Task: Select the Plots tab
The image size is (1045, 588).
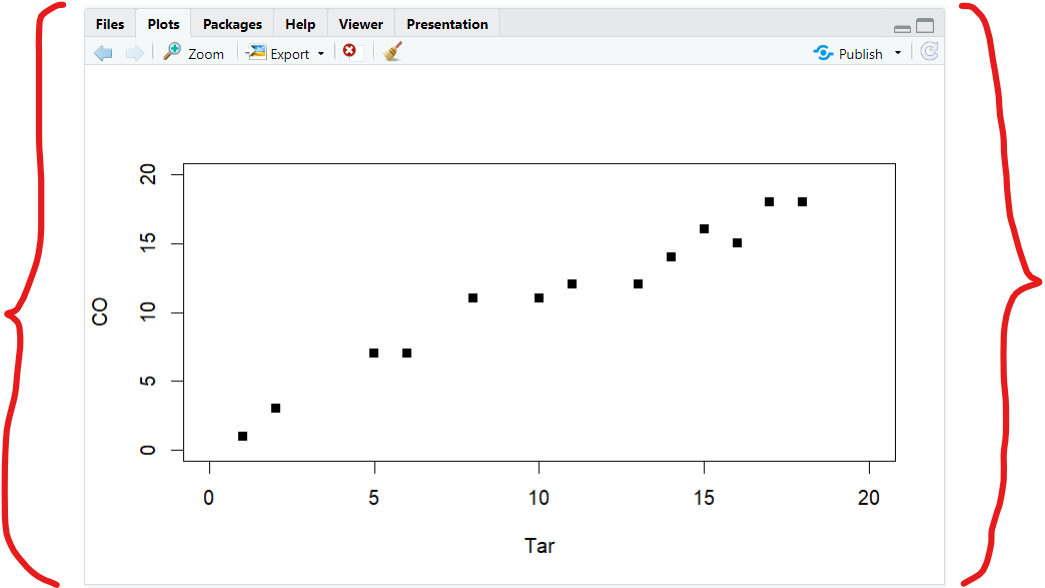Action: (x=163, y=24)
